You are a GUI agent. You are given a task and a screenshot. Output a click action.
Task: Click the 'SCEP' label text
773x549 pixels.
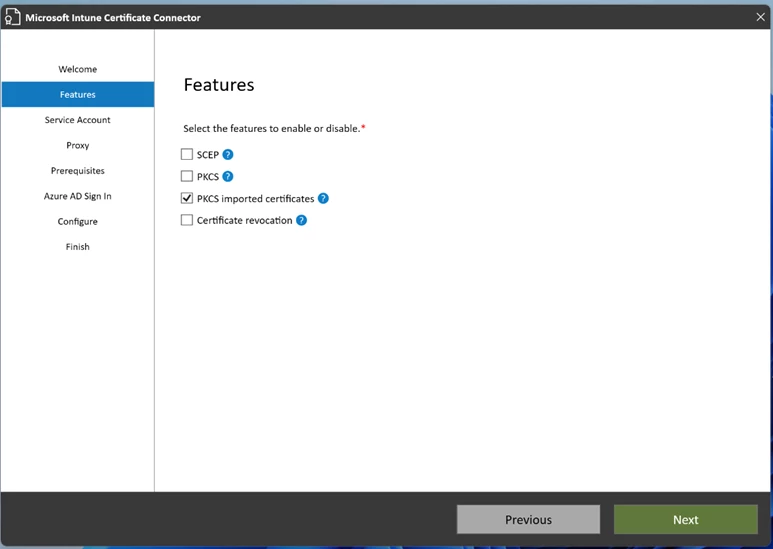click(x=208, y=155)
